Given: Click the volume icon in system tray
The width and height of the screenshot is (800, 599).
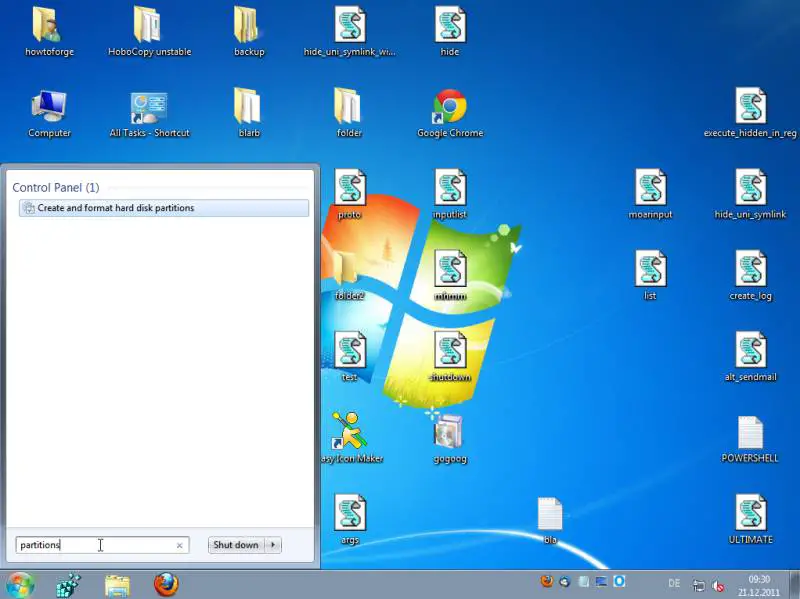Looking at the screenshot, I should tap(718, 586).
